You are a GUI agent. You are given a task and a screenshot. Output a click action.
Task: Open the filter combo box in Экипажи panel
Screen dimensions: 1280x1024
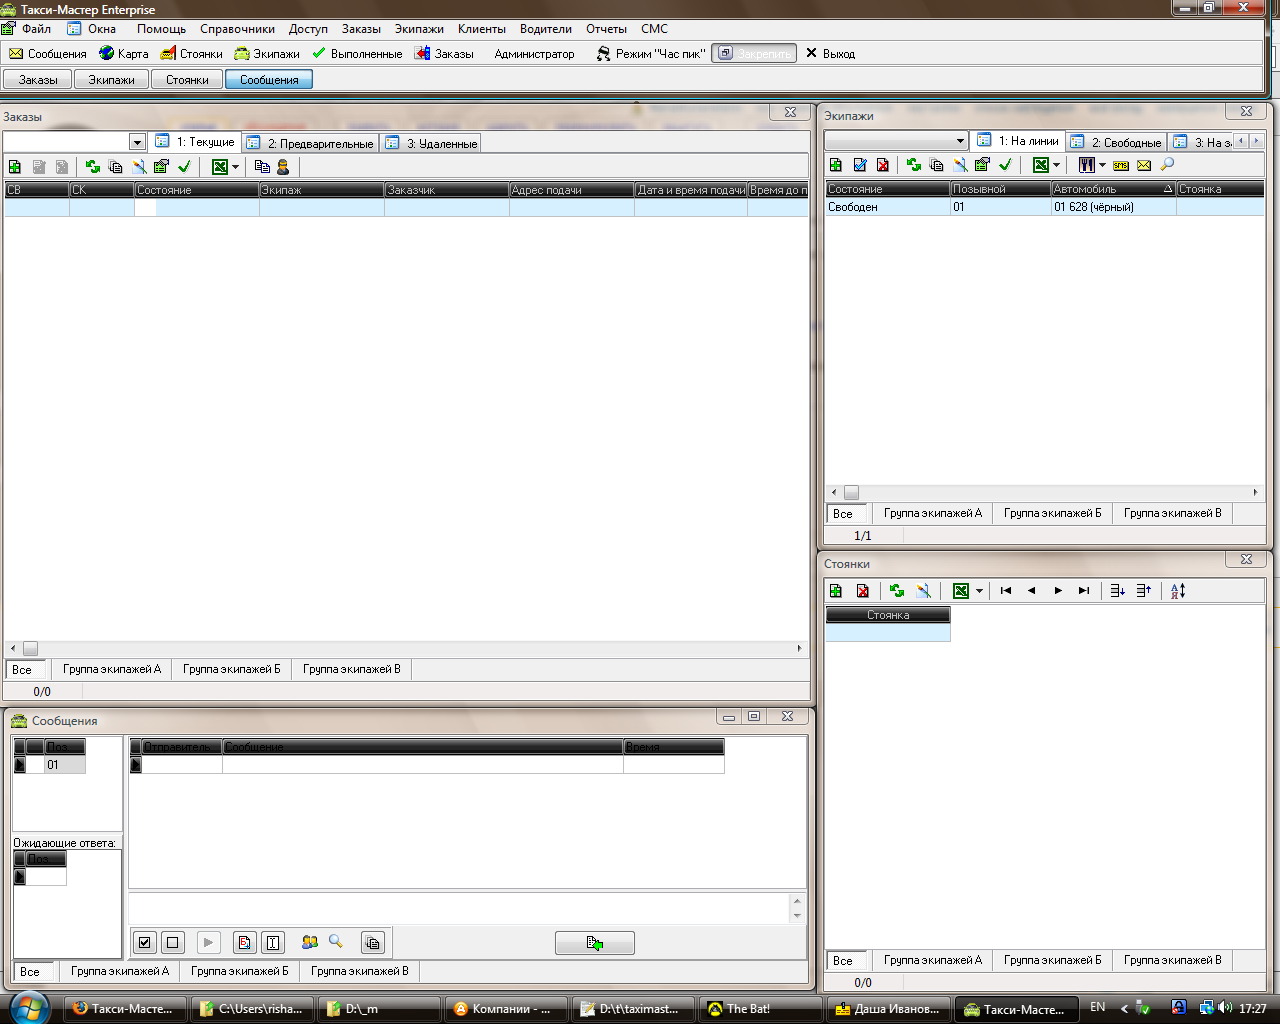[960, 141]
